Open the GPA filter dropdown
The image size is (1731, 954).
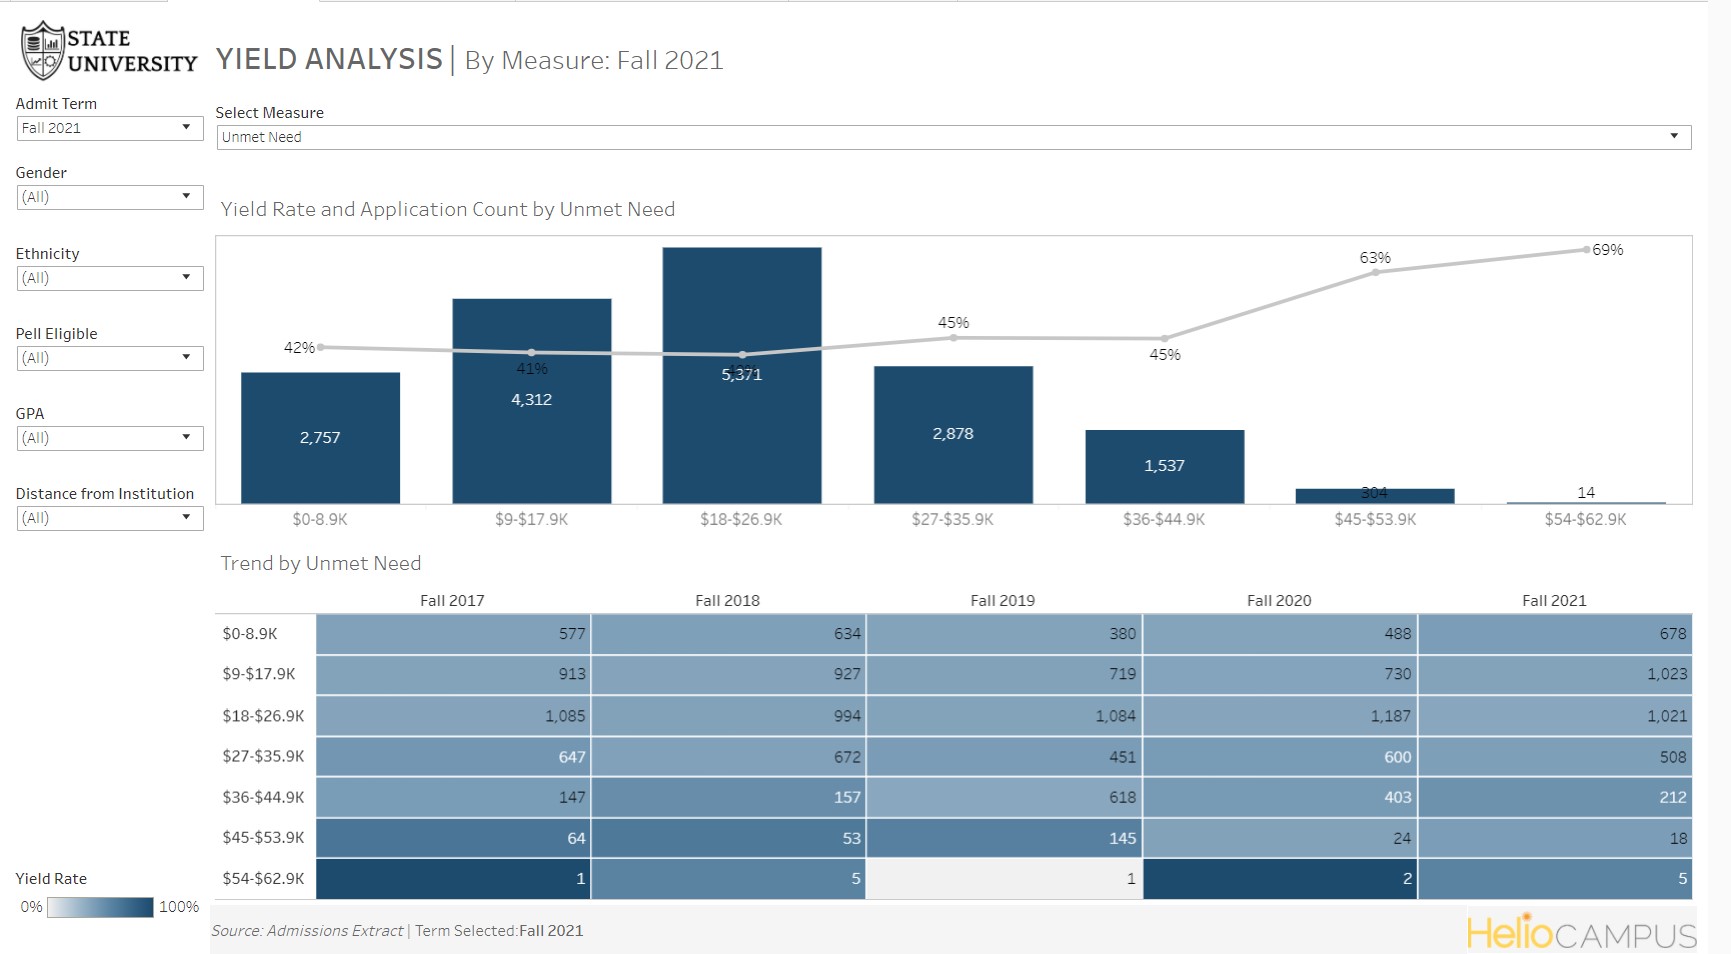109,438
